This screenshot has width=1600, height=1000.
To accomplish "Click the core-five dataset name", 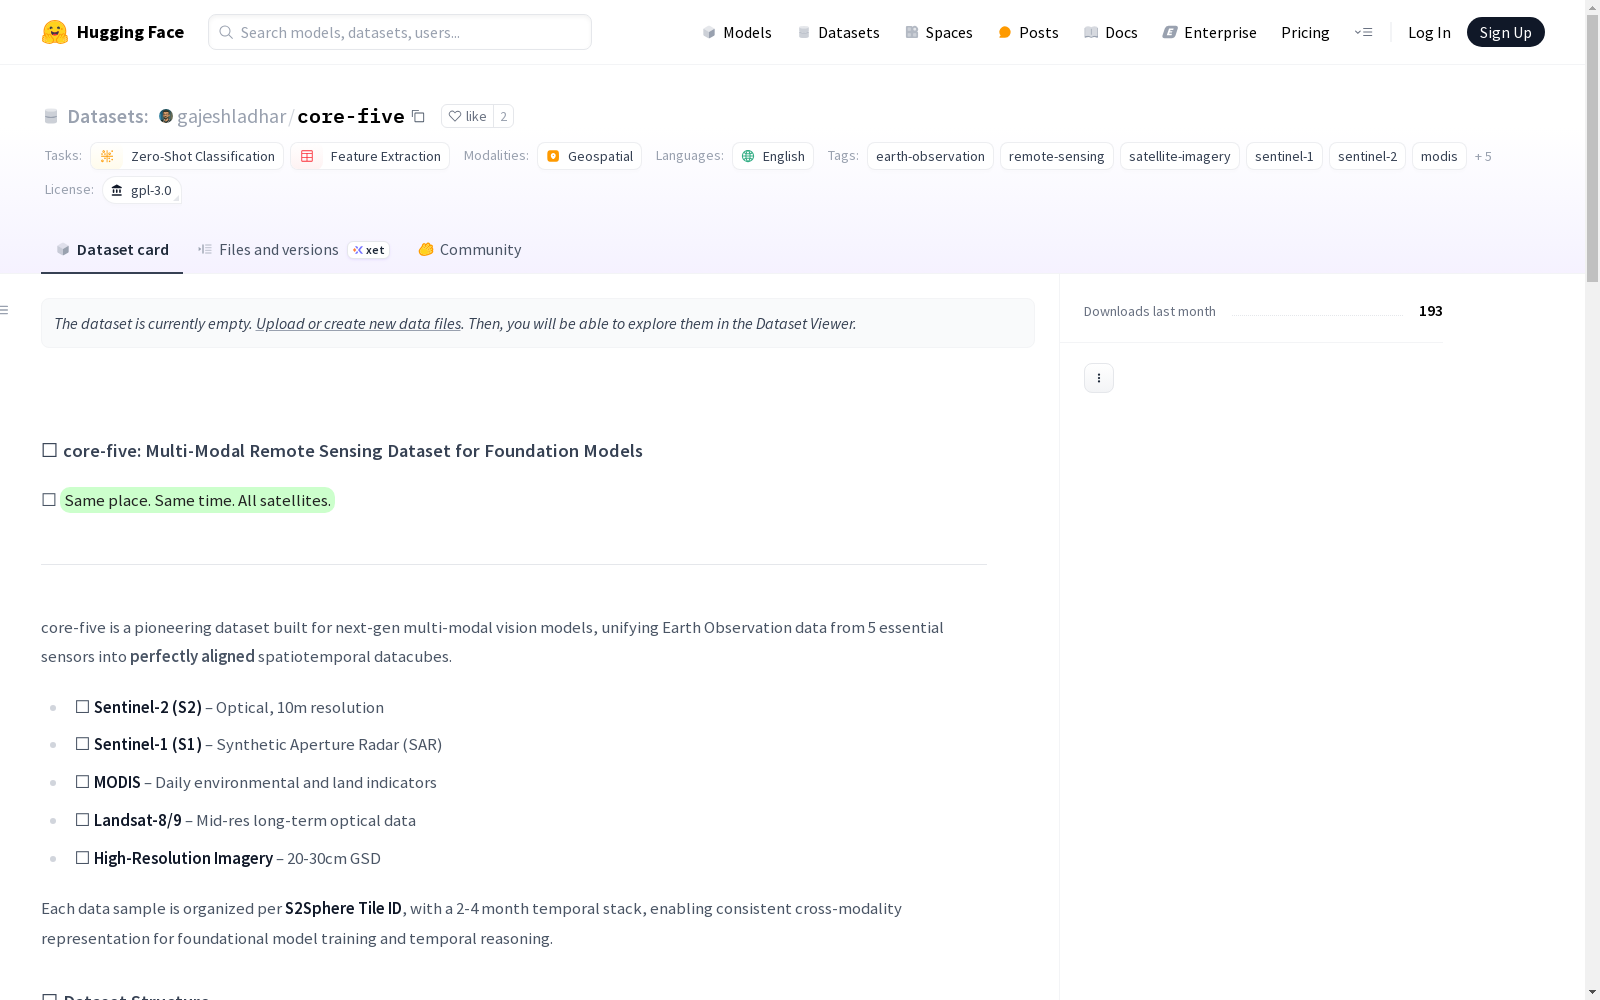I will [351, 116].
